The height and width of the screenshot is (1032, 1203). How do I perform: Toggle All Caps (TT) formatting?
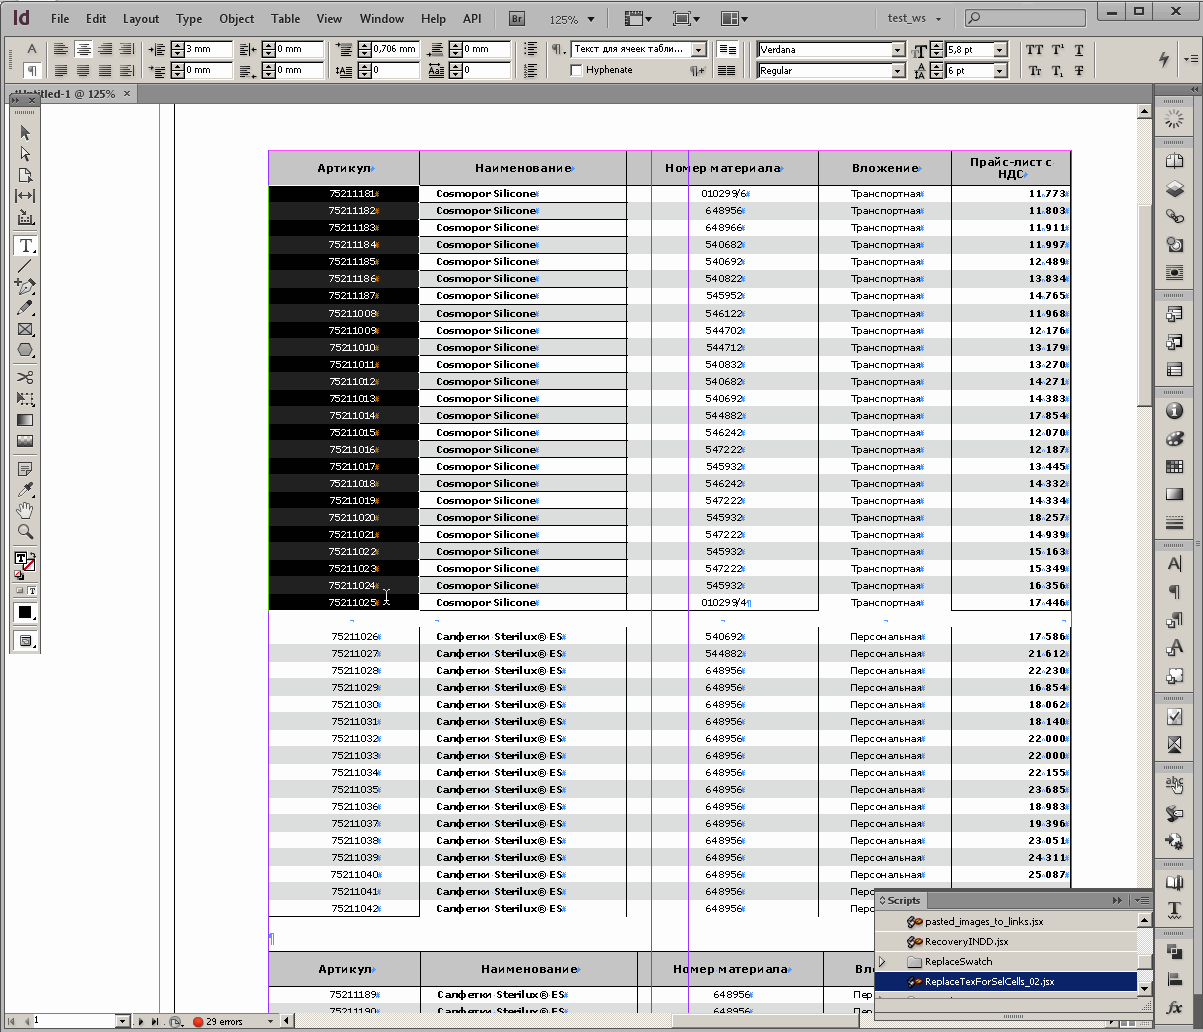(1035, 50)
